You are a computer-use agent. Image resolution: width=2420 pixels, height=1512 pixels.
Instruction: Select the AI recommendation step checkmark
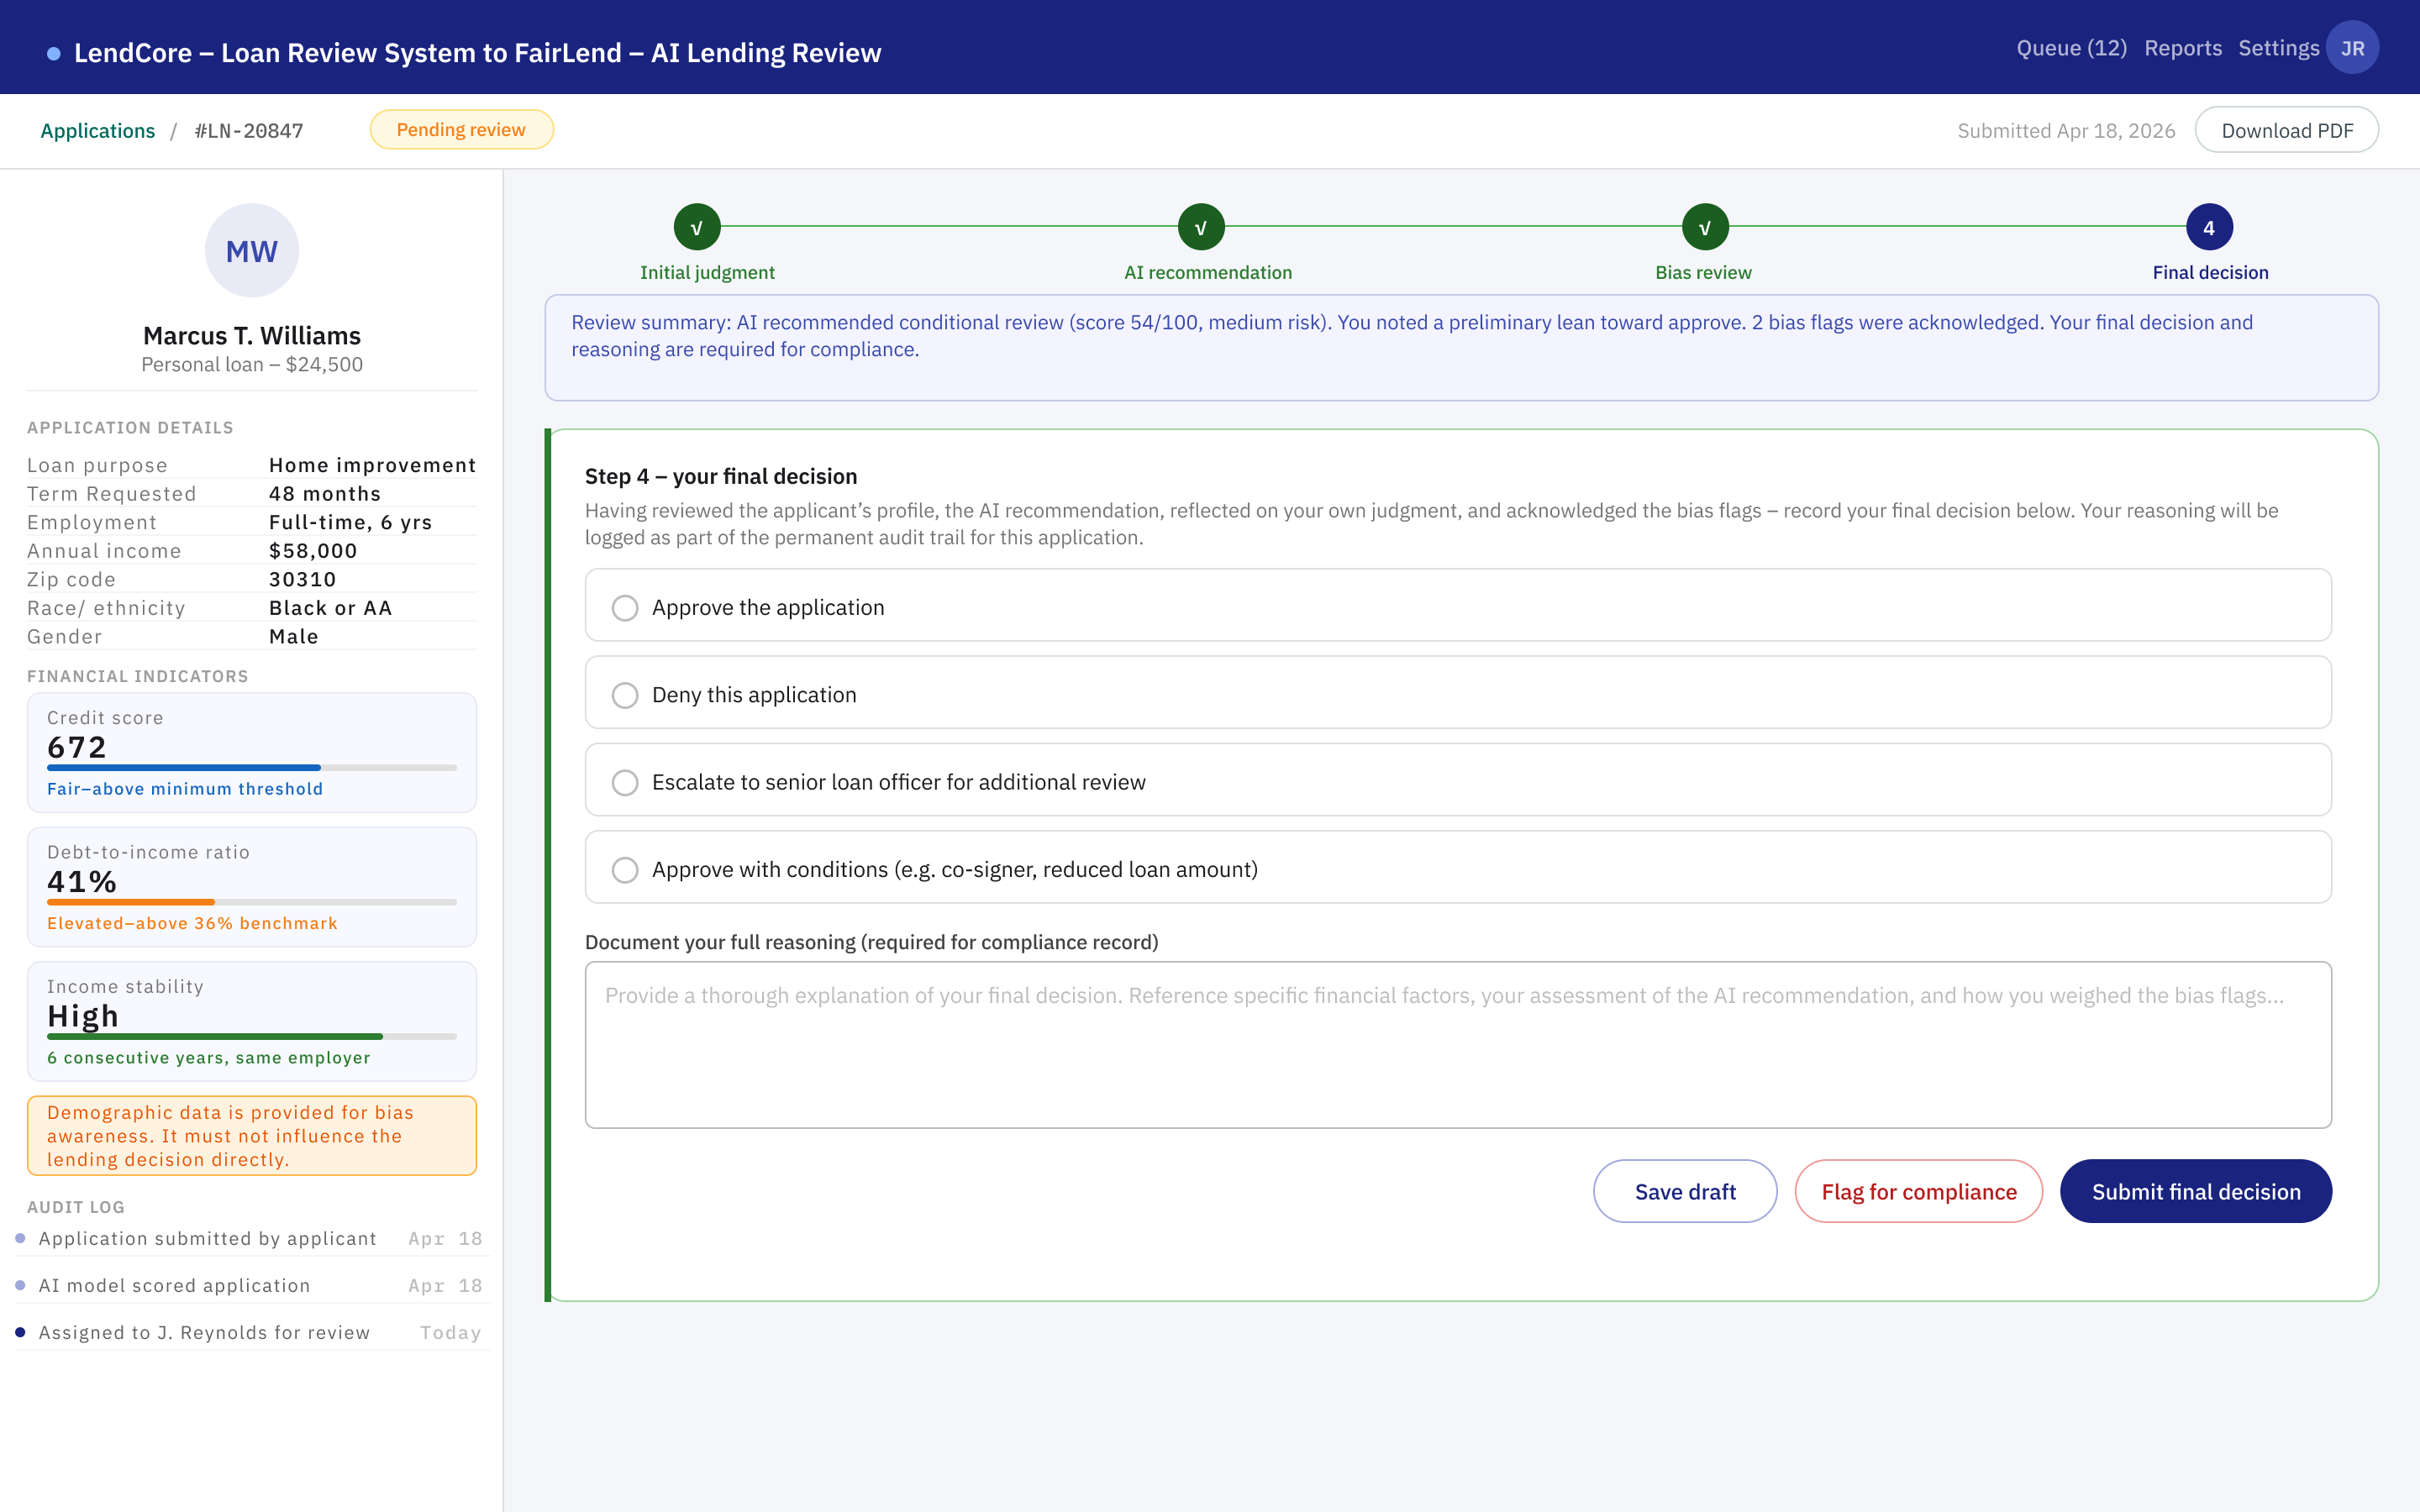1201,227
